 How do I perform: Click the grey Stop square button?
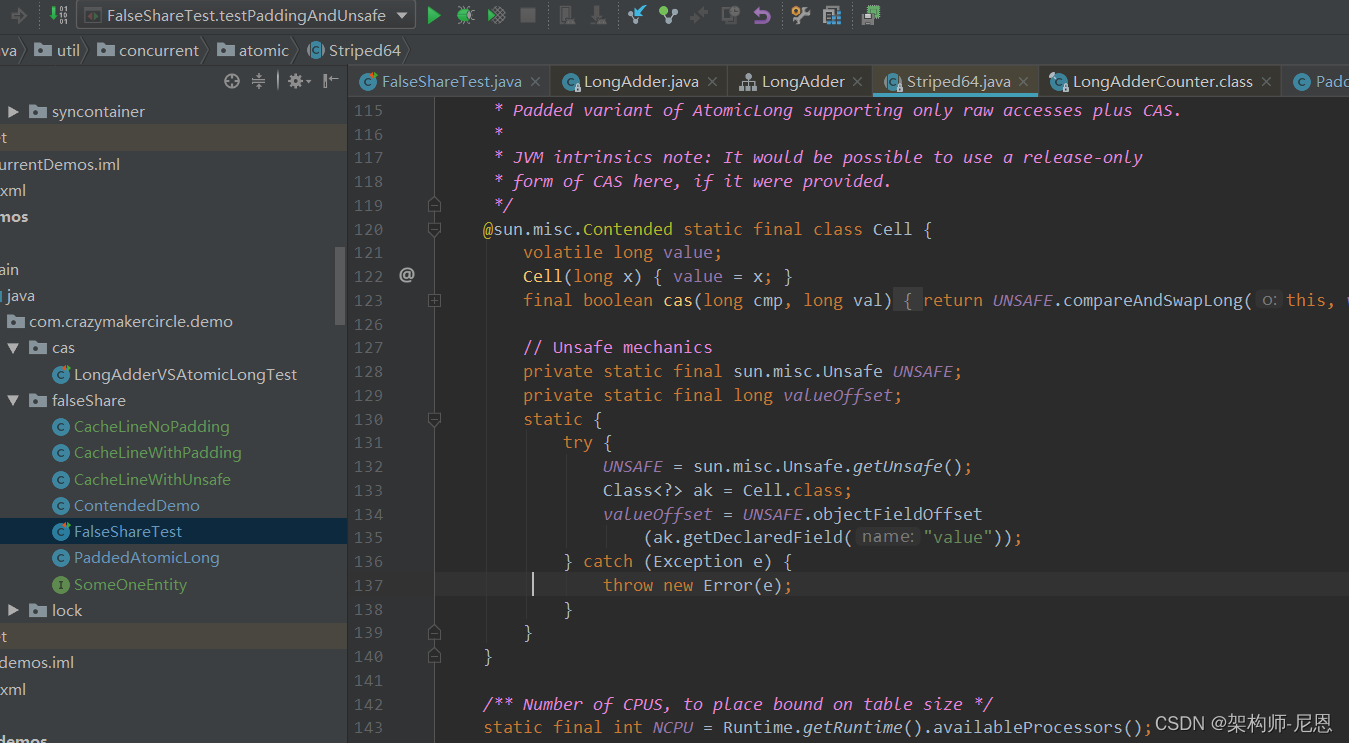(x=528, y=15)
